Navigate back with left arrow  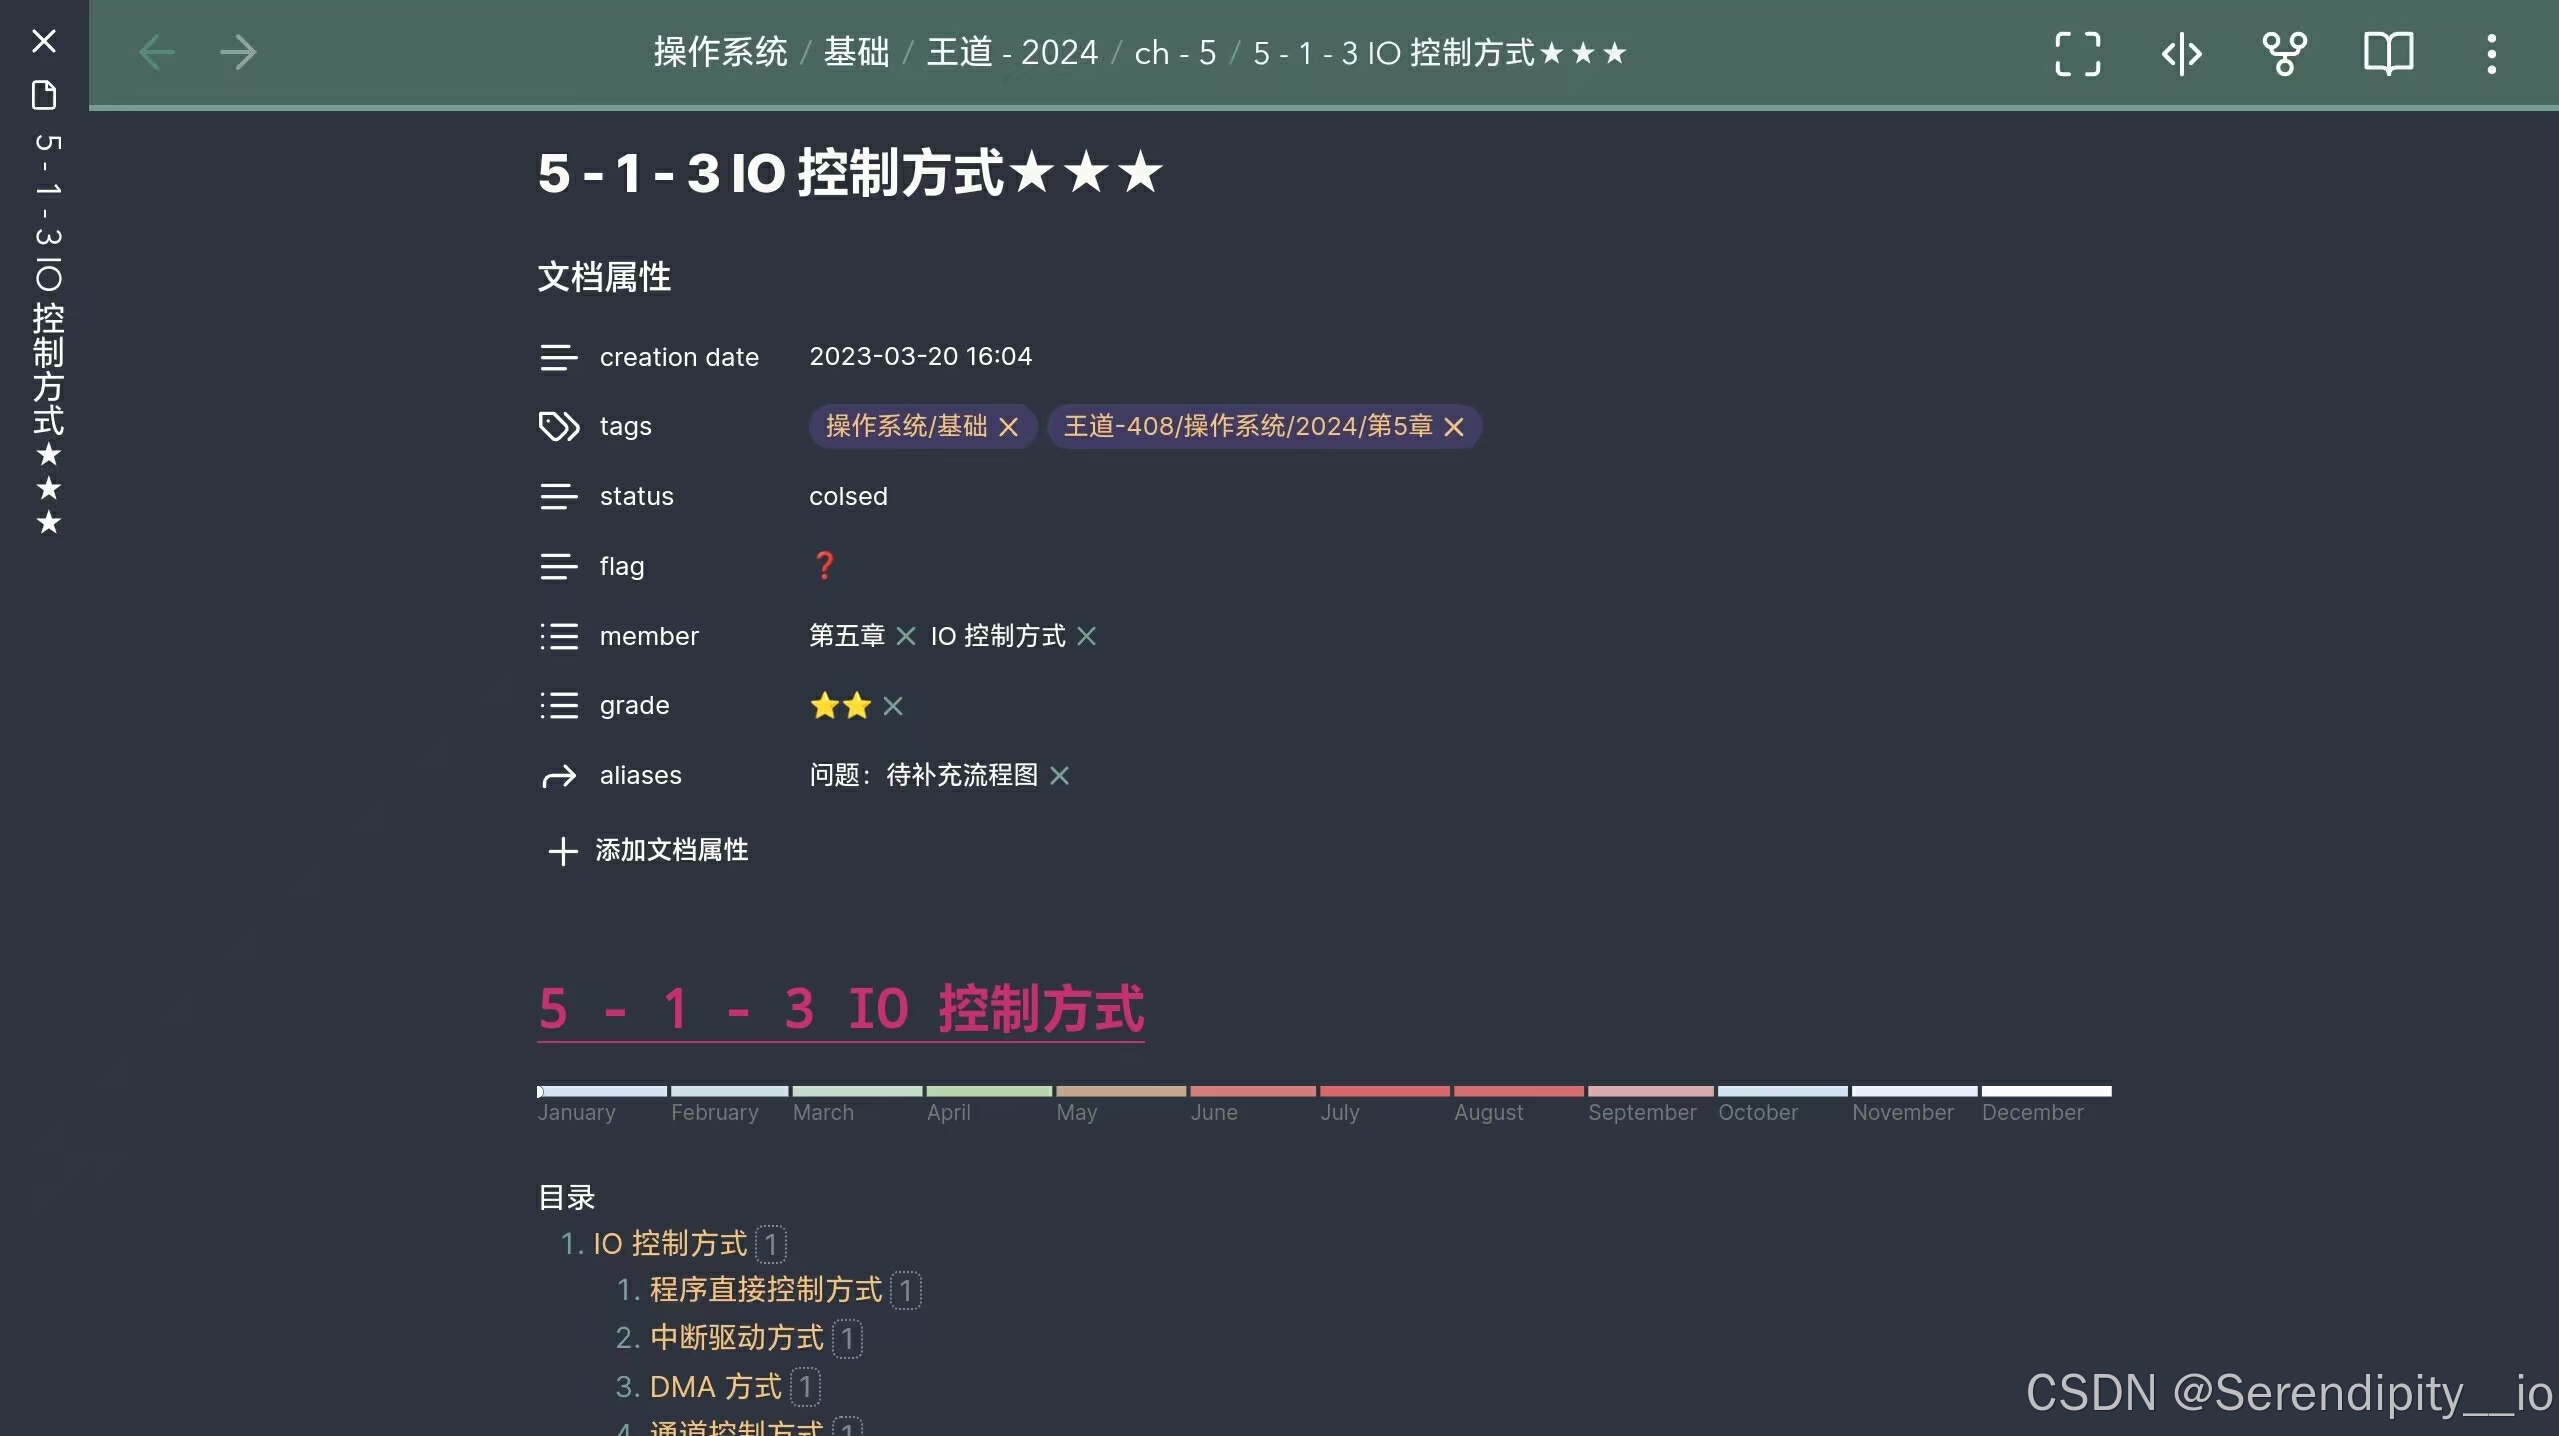coord(157,52)
